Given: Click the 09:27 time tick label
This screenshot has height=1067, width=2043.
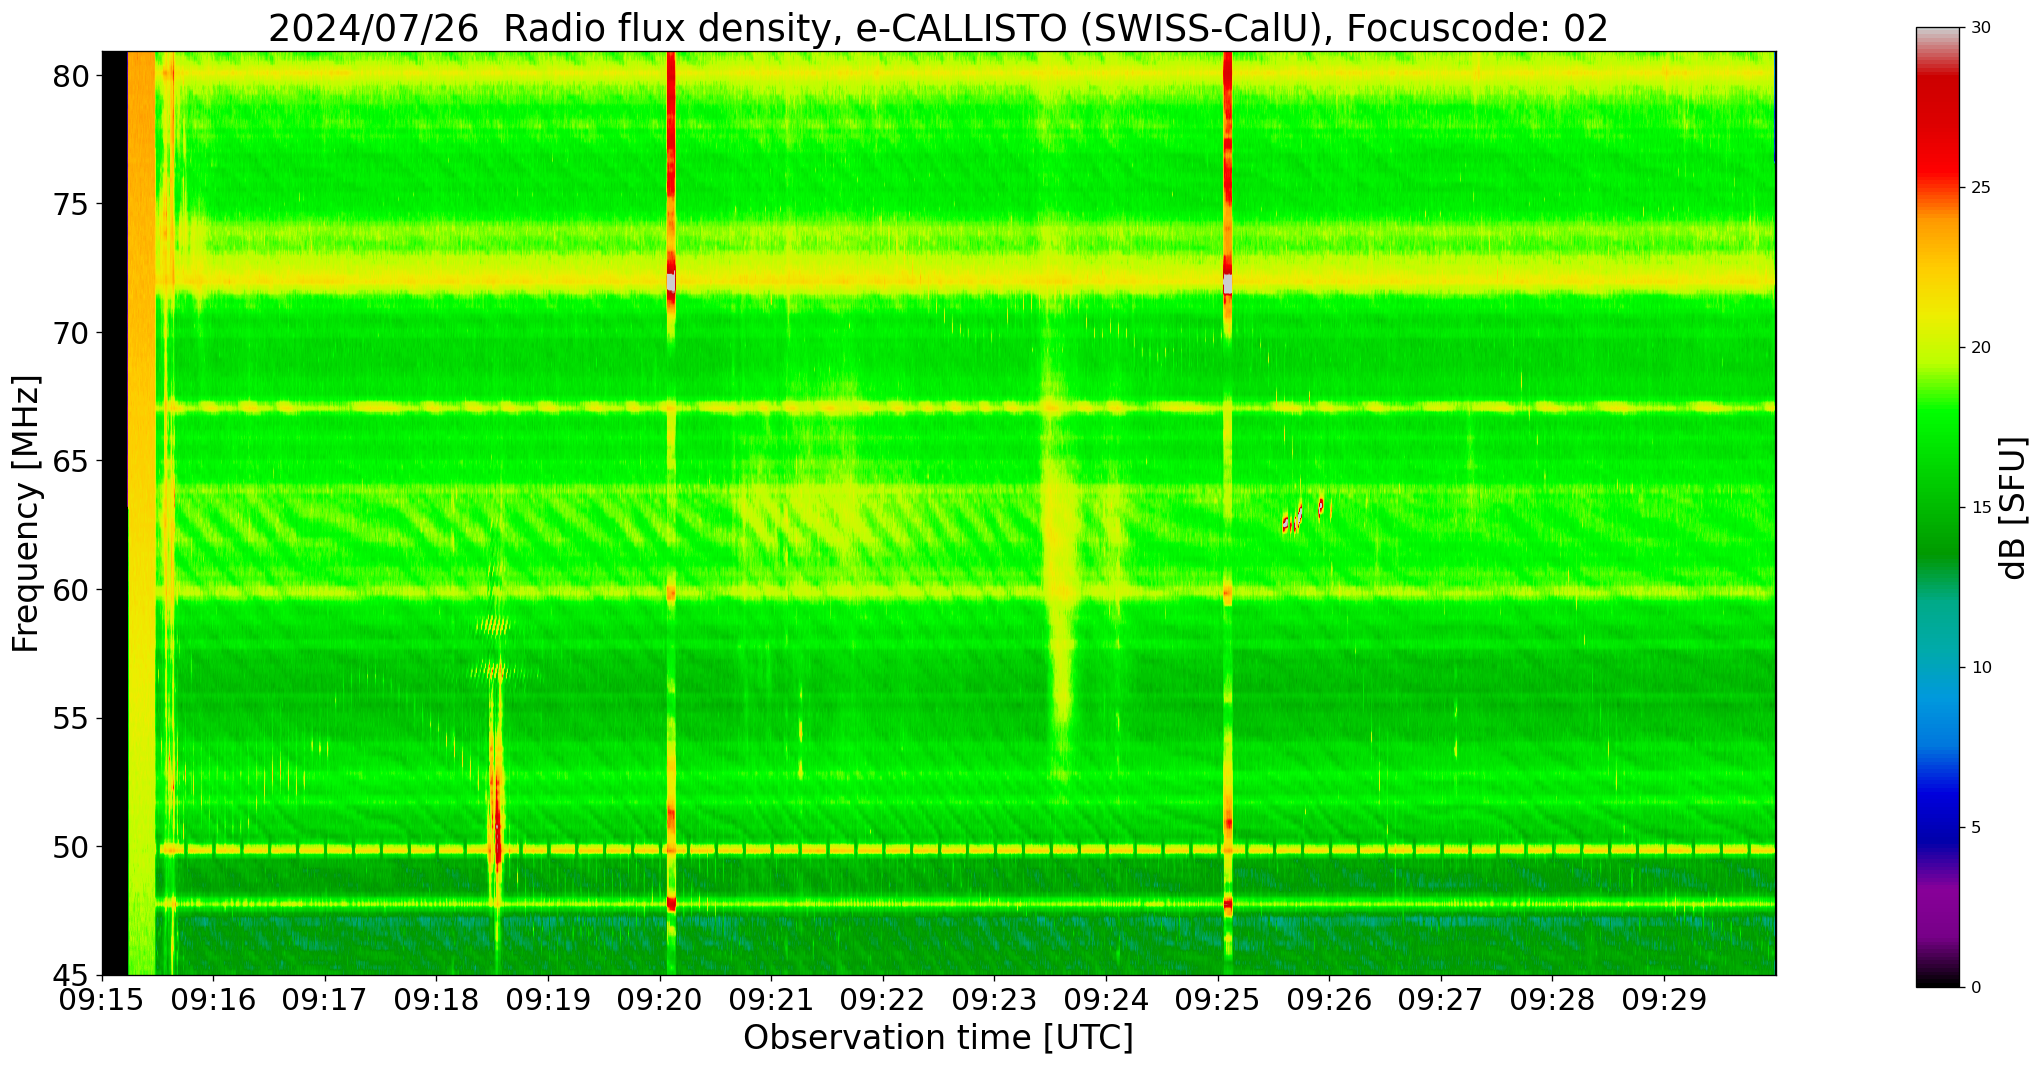Looking at the screenshot, I should tap(1441, 999).
